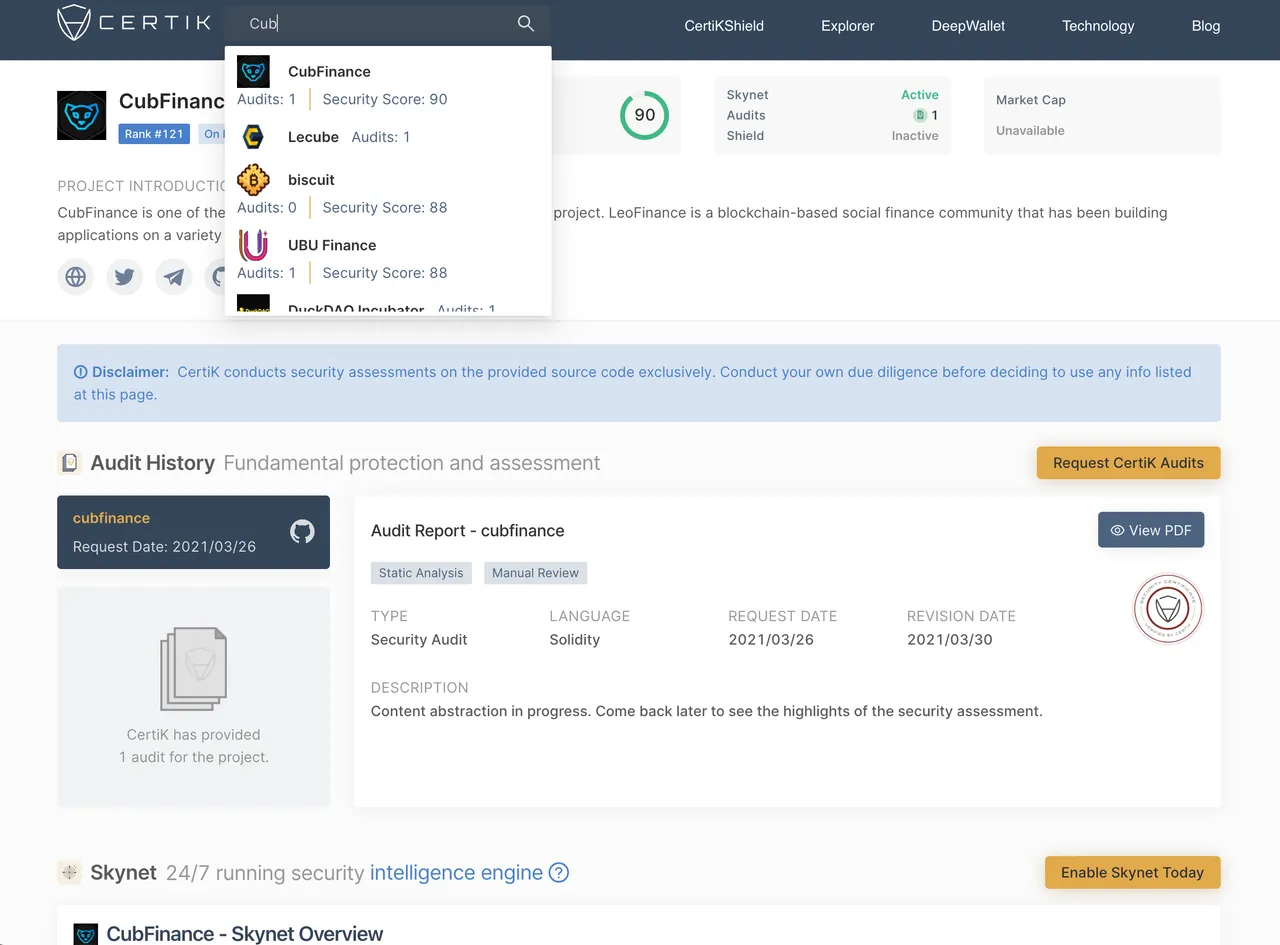This screenshot has width=1280, height=945.
Task: Click the revision date 2021/03/30 value
Action: (x=950, y=639)
